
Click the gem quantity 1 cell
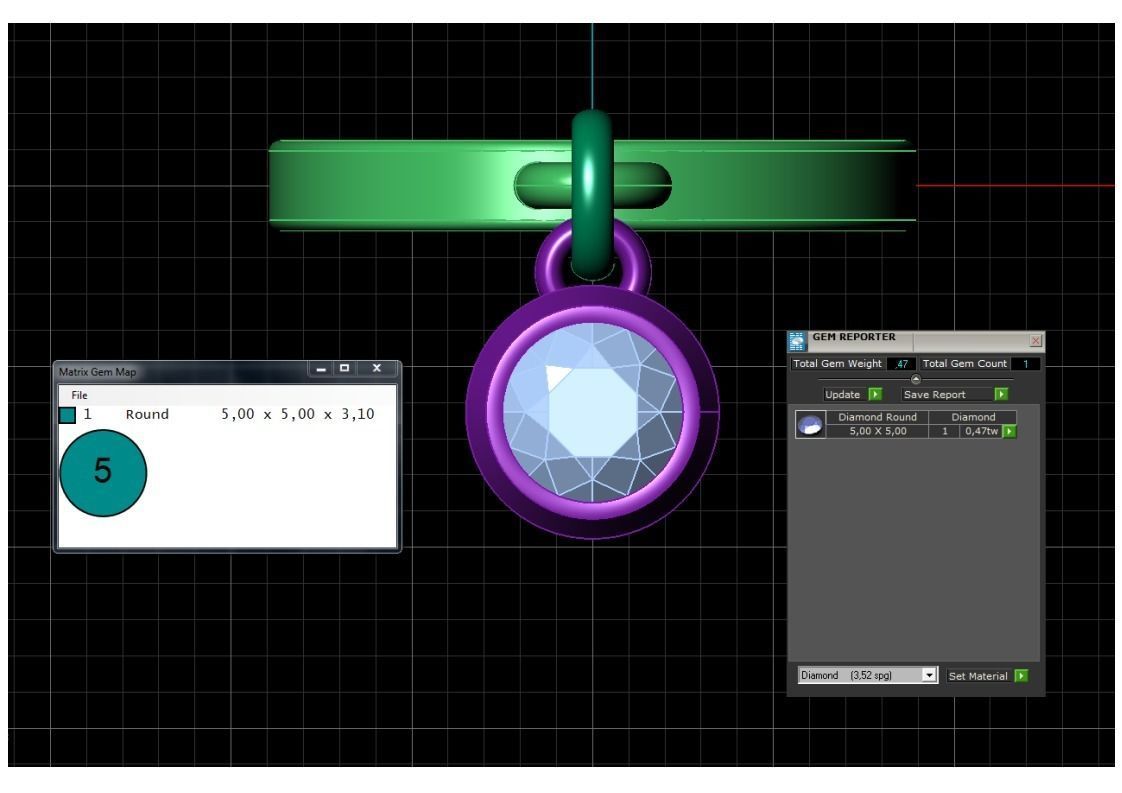coord(945,431)
